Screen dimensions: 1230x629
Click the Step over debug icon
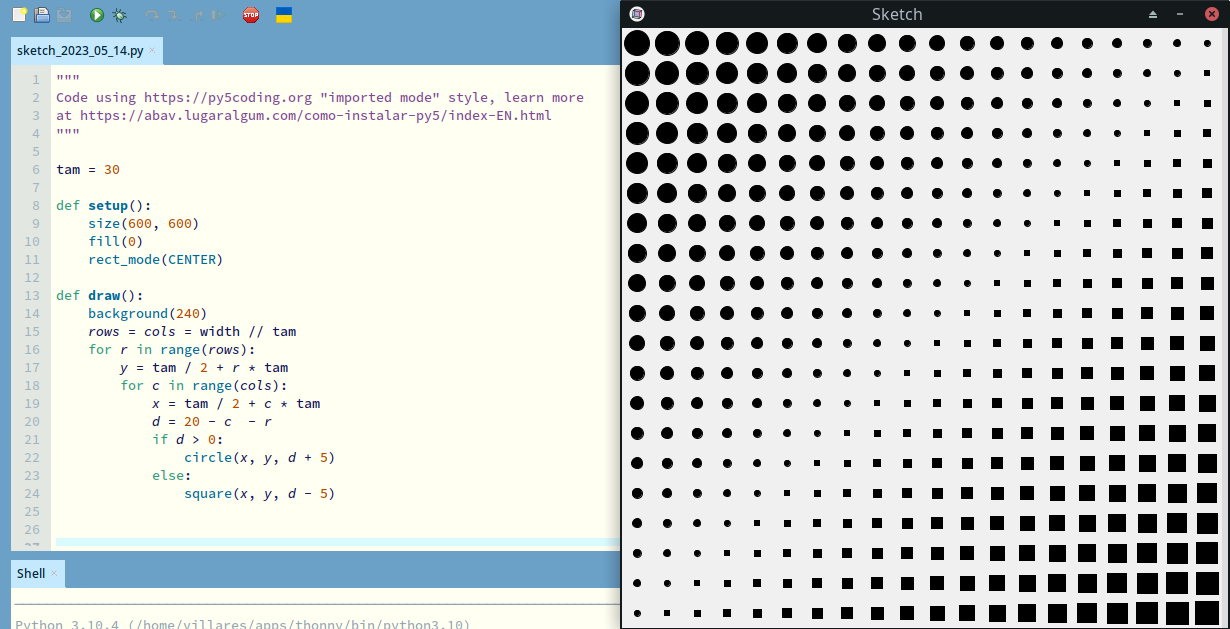click(x=152, y=15)
